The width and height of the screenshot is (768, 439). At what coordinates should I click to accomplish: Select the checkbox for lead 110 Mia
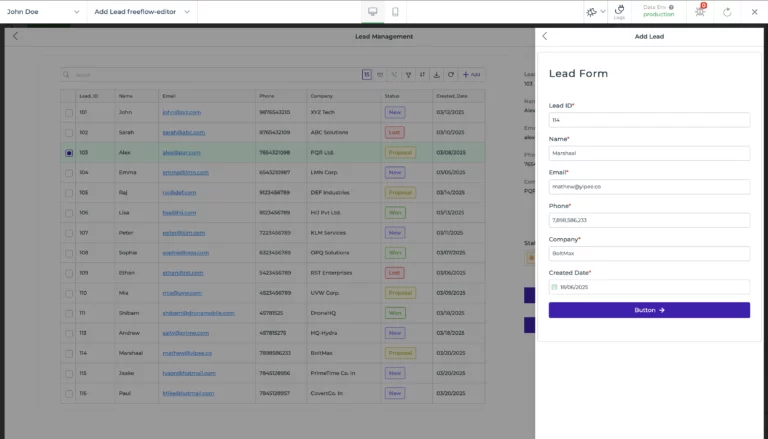pyautogui.click(x=69, y=293)
